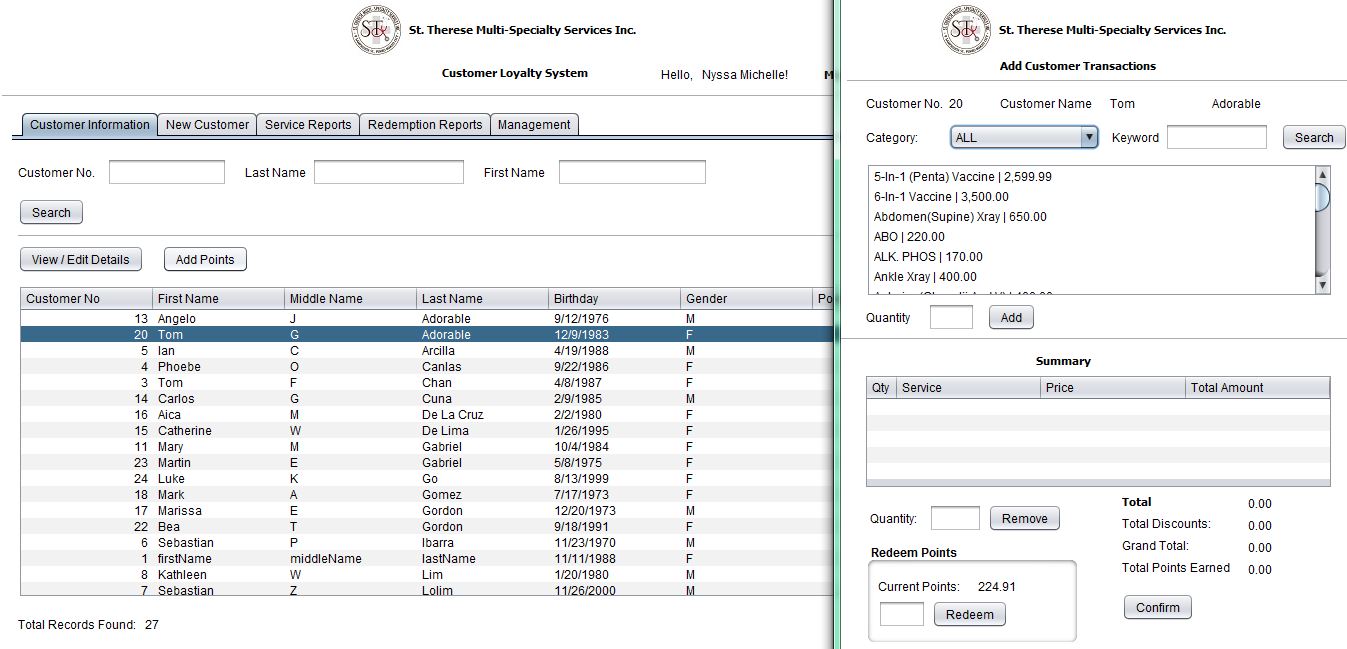Click the service list scrollbar thumb
Image resolution: width=1347 pixels, height=649 pixels.
coord(1322,197)
